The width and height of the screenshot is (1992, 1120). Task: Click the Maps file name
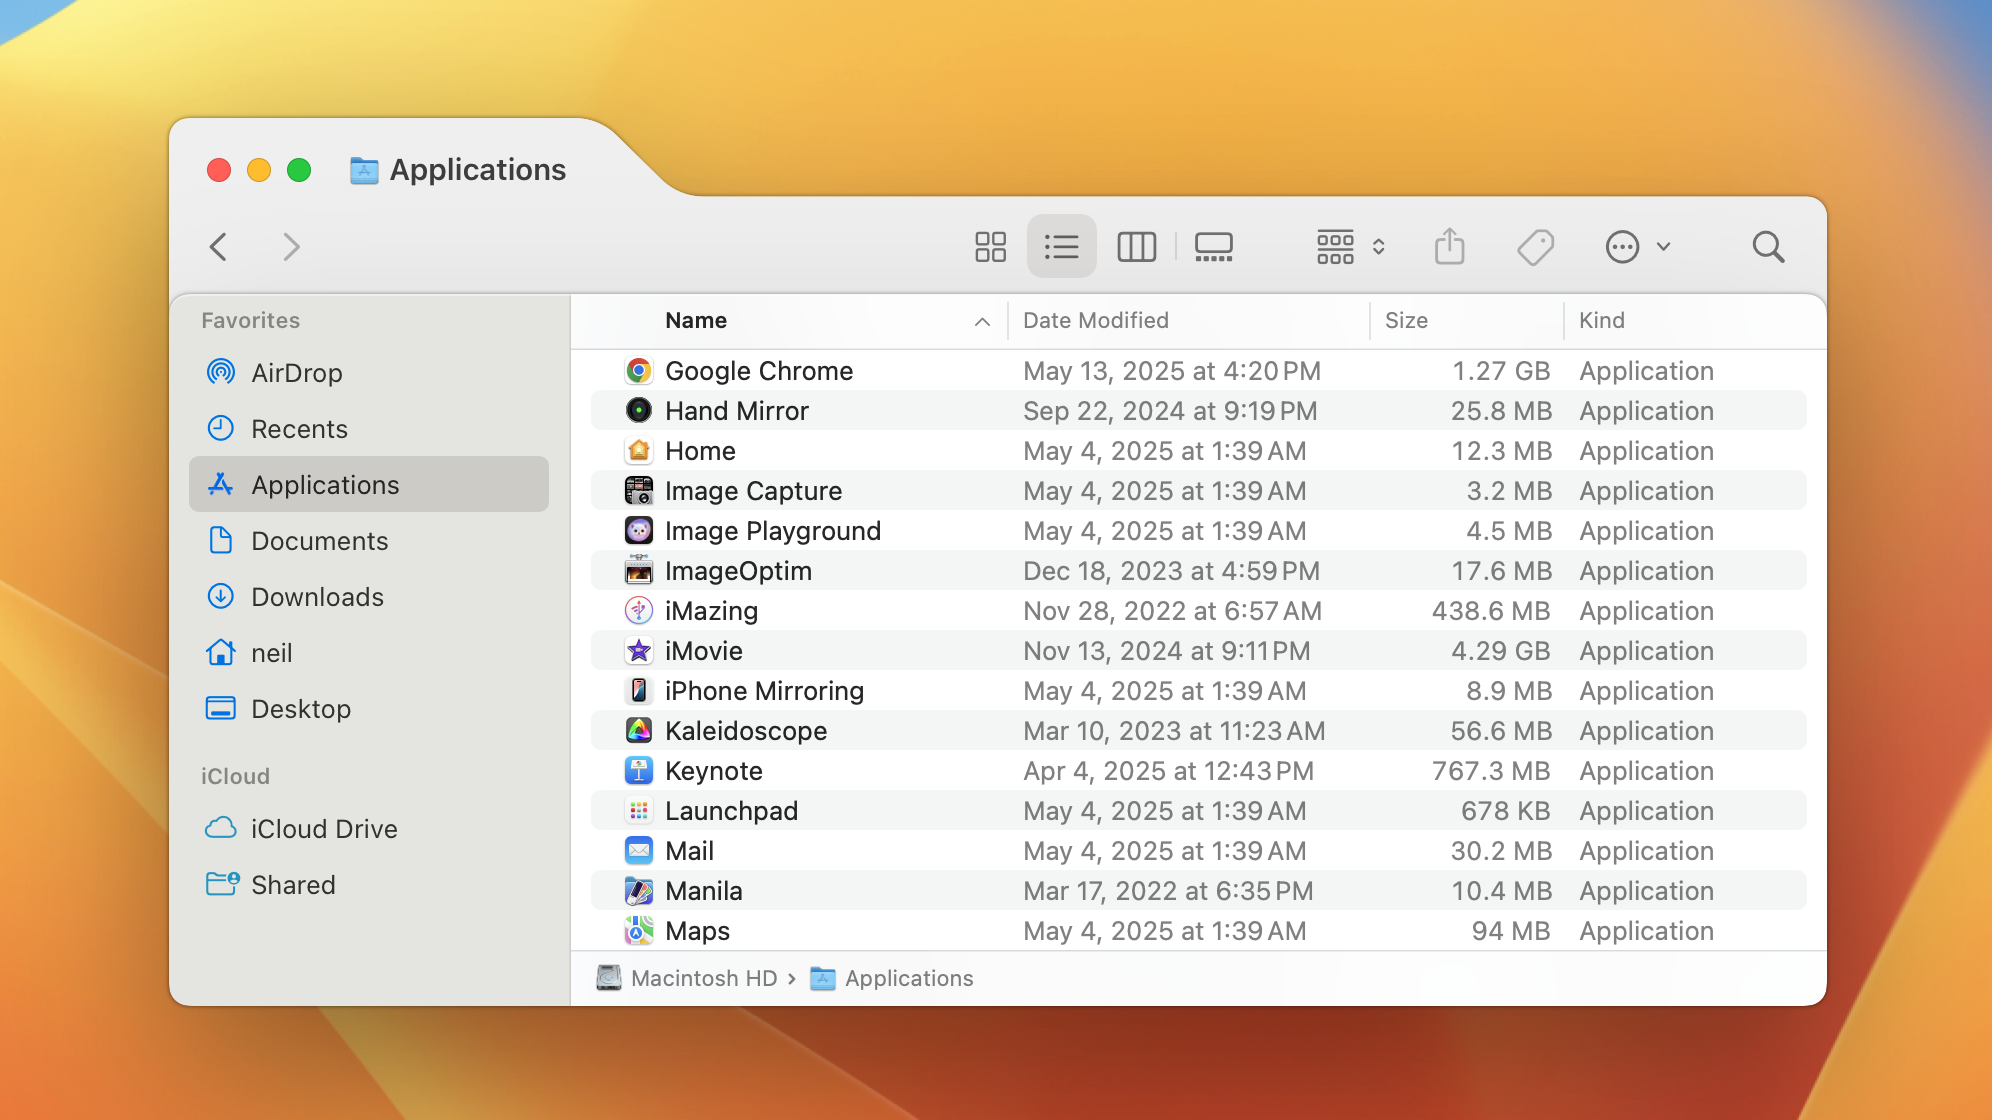point(697,931)
